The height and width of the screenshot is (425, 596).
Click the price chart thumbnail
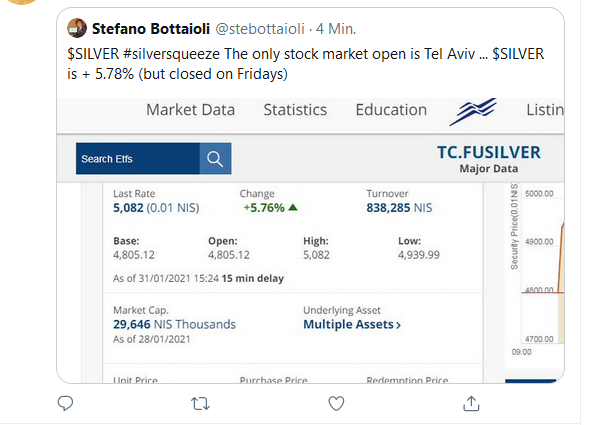pyautogui.click(x=536, y=270)
